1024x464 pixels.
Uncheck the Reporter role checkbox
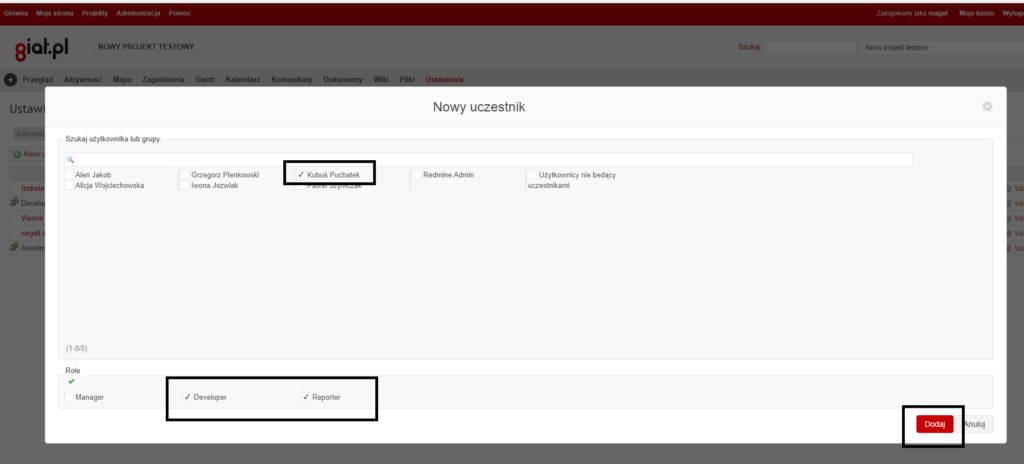(x=306, y=397)
